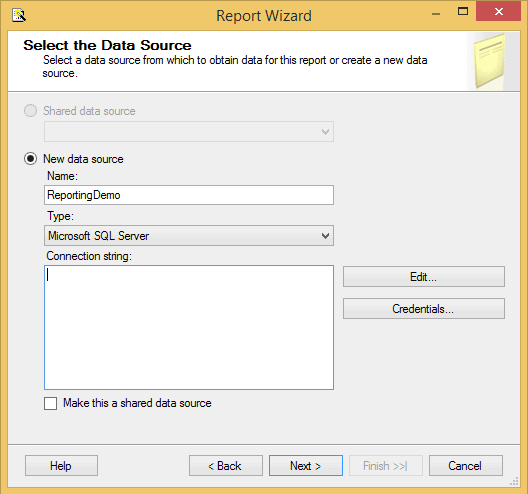Click the Type dropdown arrow chevron
The height and width of the screenshot is (494, 528).
tap(325, 236)
